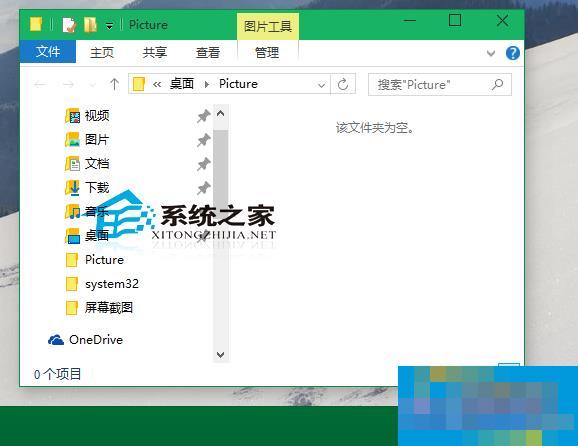Expand the arrow after 桌面 in path
The image size is (578, 446).
tap(207, 84)
